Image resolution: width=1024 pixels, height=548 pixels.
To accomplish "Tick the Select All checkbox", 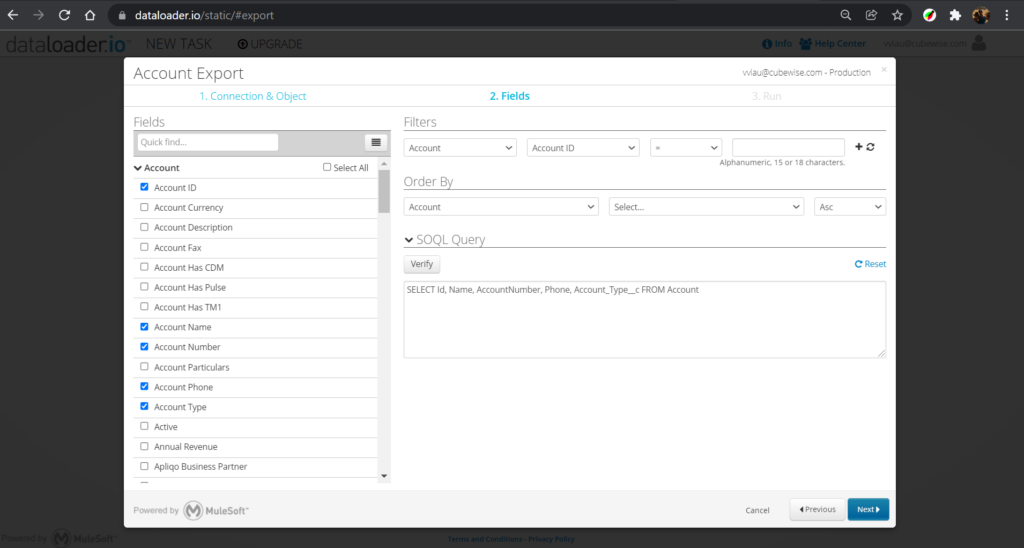I will coord(327,168).
